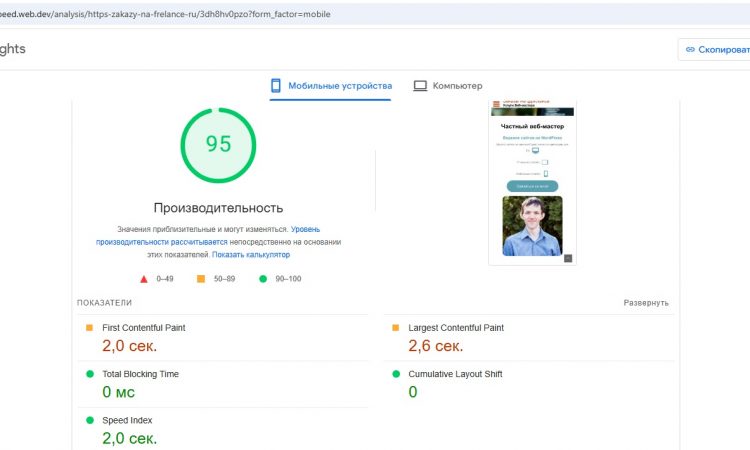The width and height of the screenshot is (750, 450).
Task: Click the Производительность heading
Action: [x=218, y=208]
